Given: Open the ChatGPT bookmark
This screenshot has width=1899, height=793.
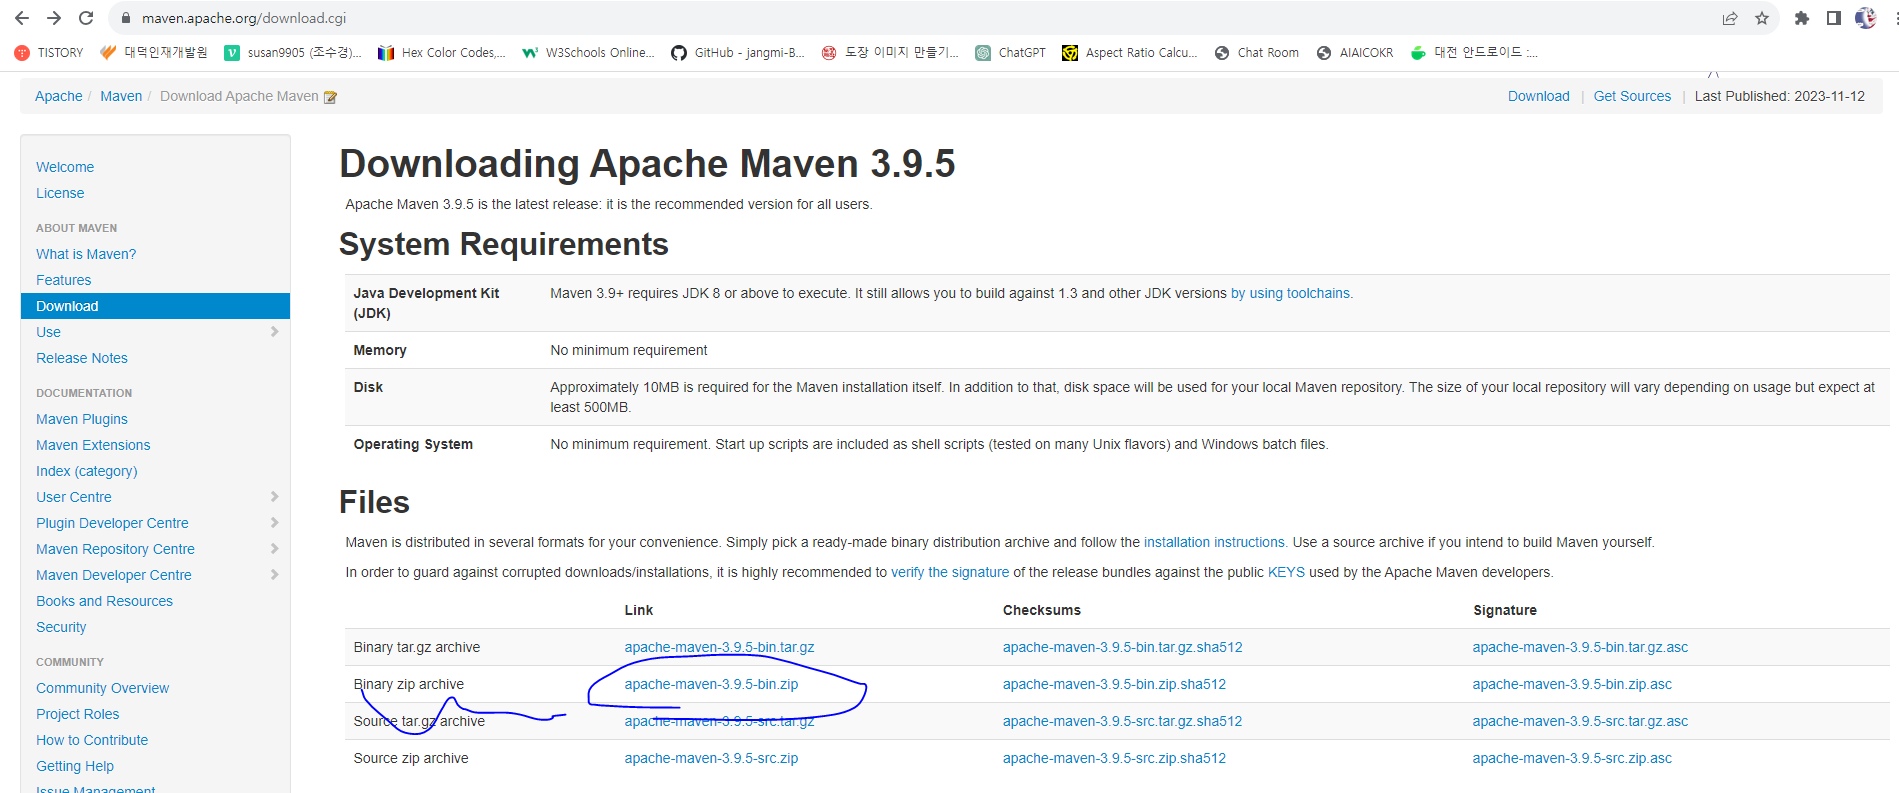Looking at the screenshot, I should [x=1011, y=53].
